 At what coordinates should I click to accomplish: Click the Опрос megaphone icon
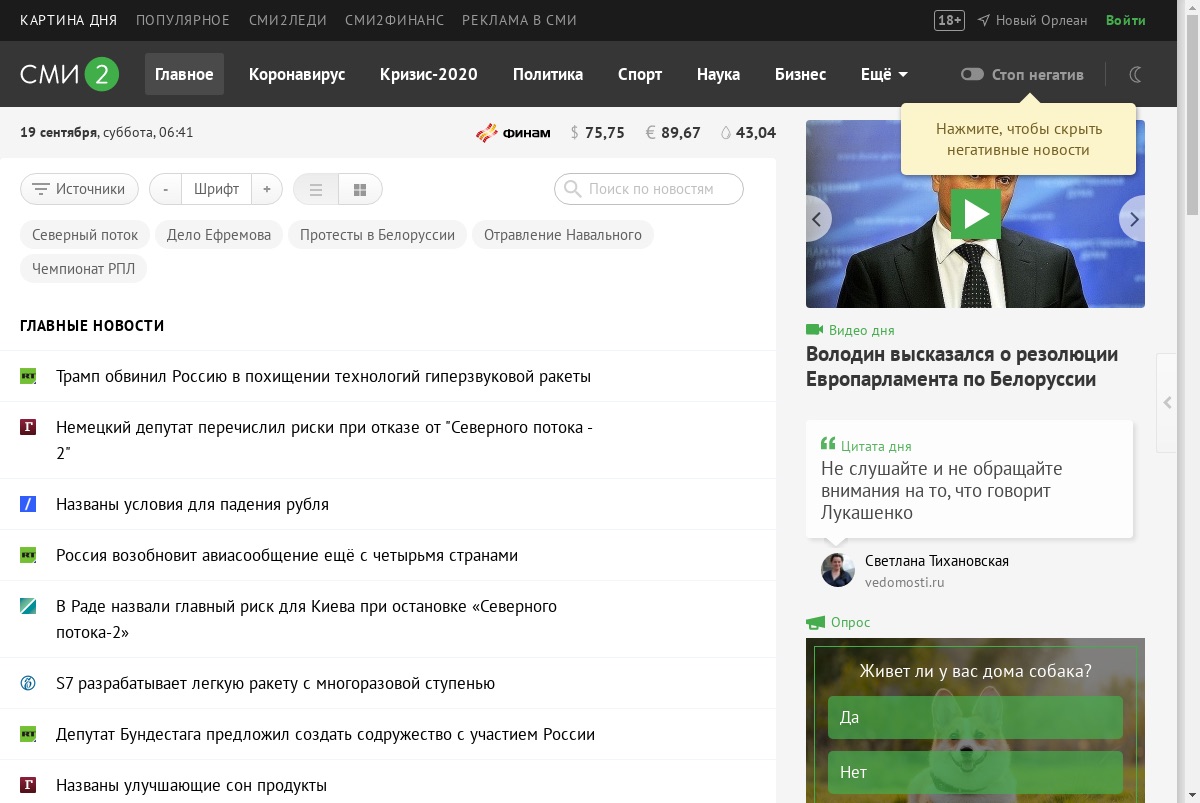click(815, 622)
